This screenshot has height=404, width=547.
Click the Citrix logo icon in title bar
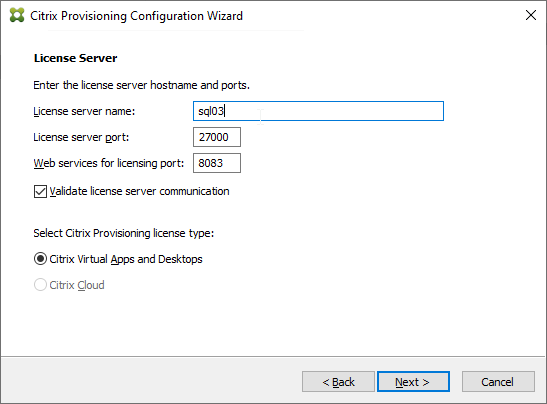click(x=17, y=15)
